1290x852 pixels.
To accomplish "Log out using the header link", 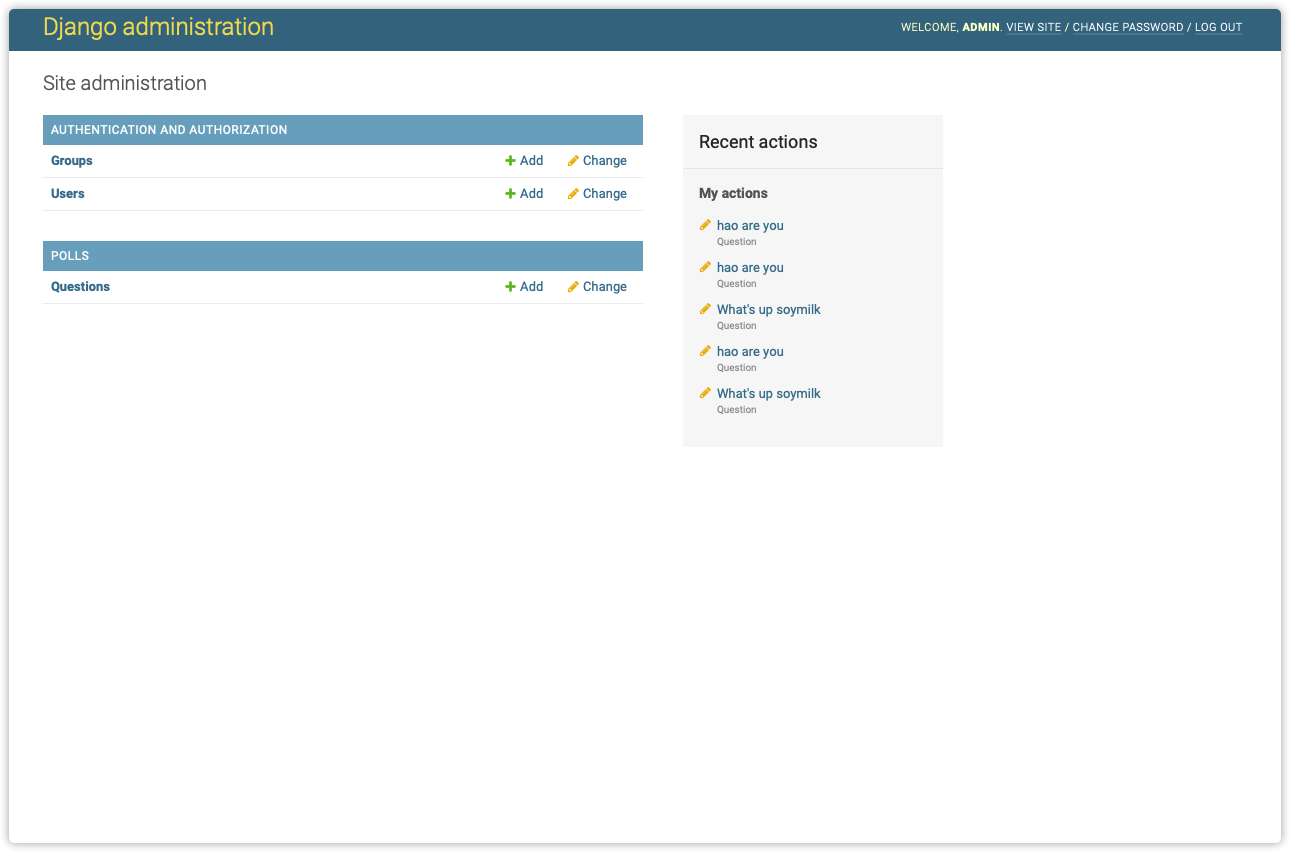I will [x=1218, y=28].
